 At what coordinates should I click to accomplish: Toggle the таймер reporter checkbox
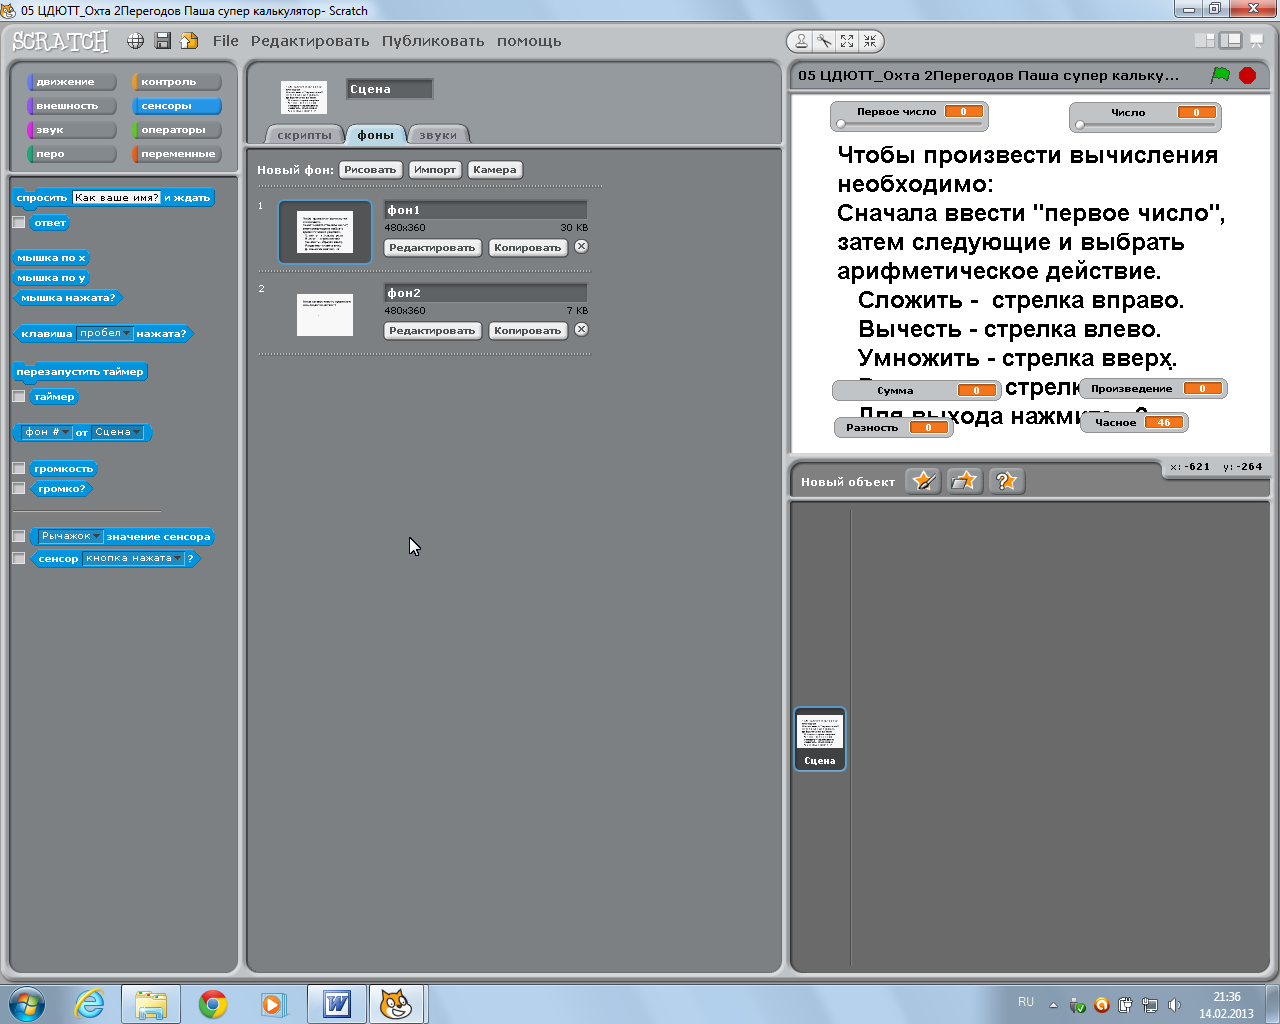click(18, 397)
